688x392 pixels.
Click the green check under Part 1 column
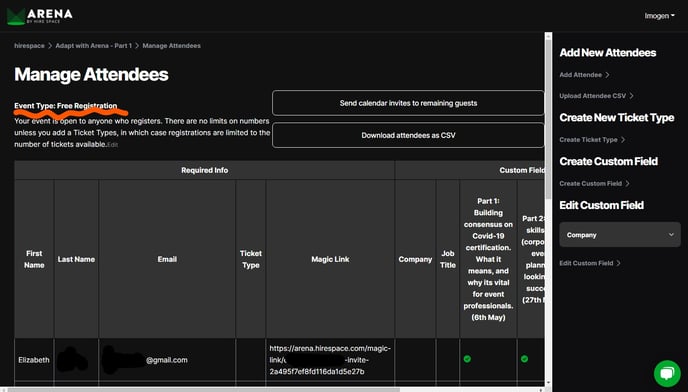click(467, 359)
